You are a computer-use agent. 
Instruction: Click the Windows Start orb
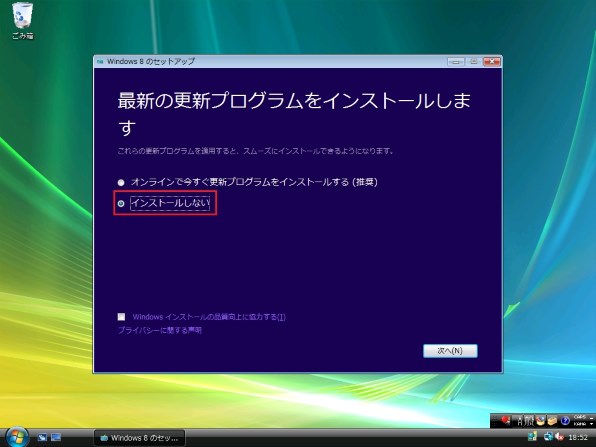tap(17, 437)
